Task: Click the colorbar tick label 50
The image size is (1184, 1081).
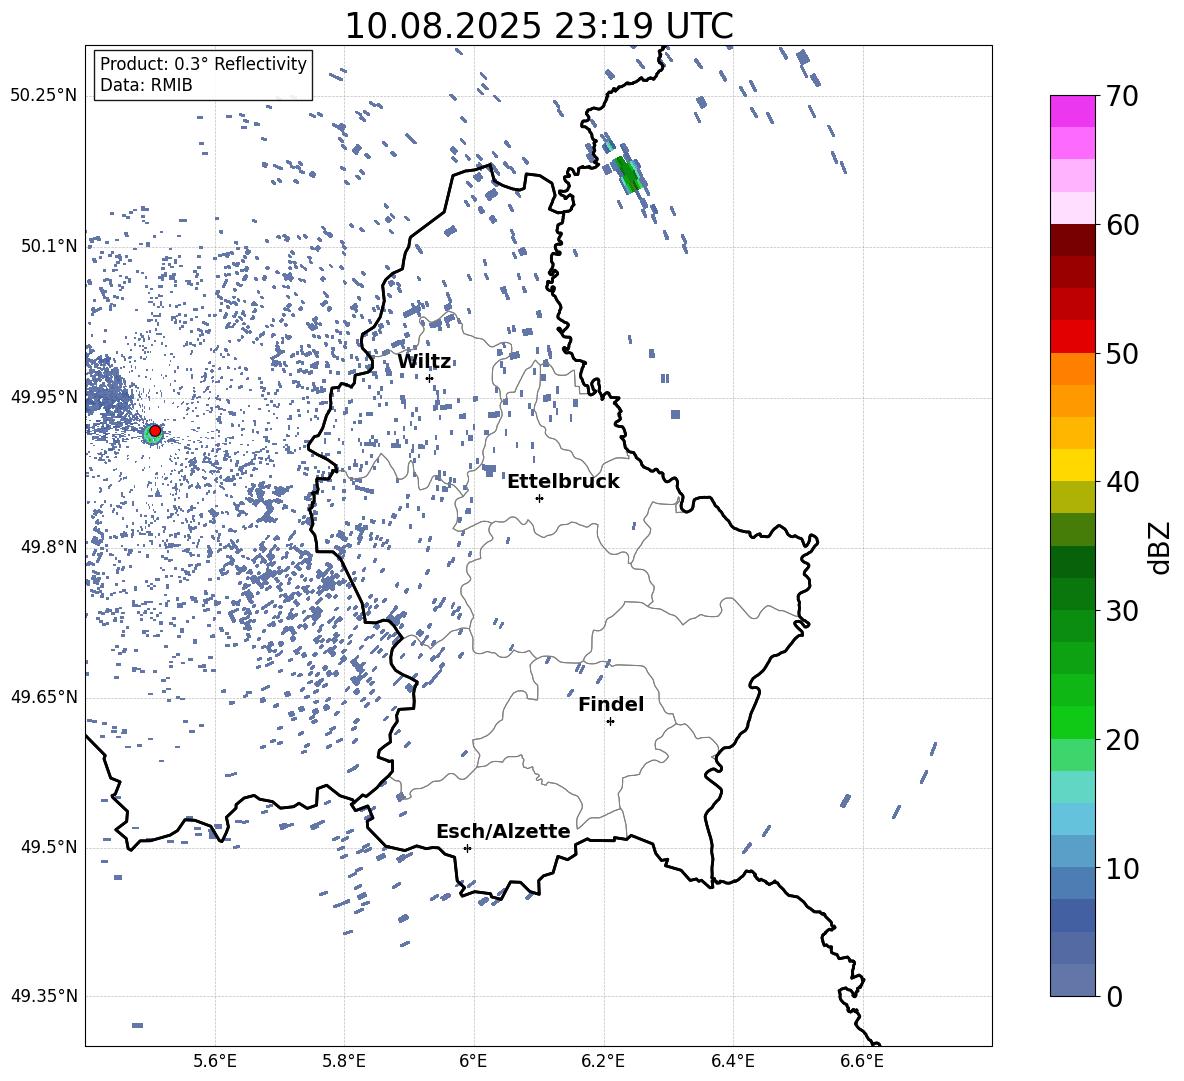Action: 1122,354
